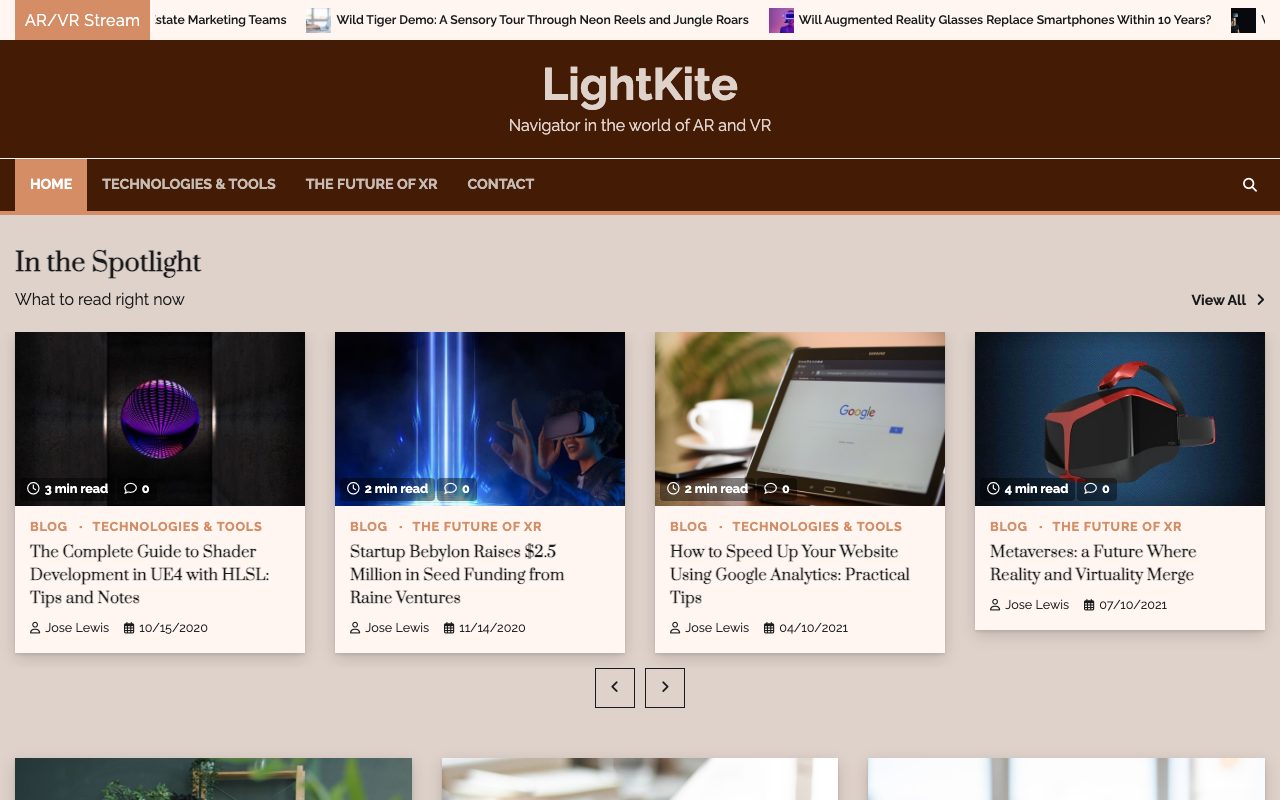The width and height of the screenshot is (1280, 800).
Task: Open Startup Bebylon Raises $2.5 Million article
Action: (x=457, y=575)
